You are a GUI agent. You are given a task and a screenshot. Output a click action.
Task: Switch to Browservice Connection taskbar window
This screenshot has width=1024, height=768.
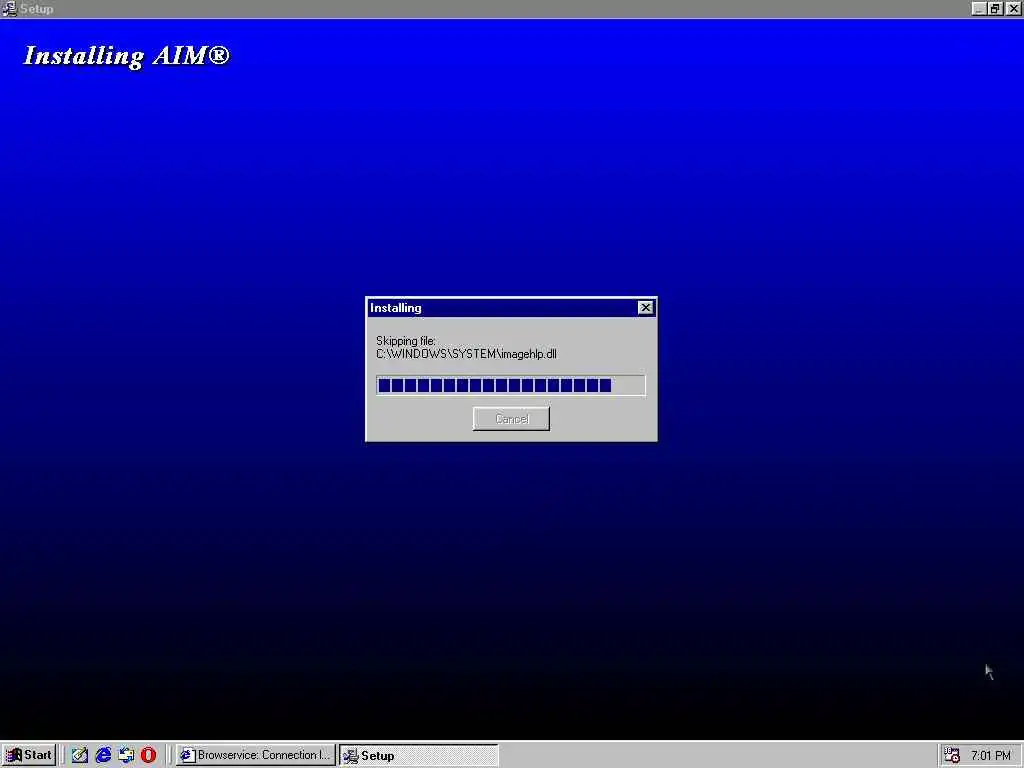(x=255, y=755)
